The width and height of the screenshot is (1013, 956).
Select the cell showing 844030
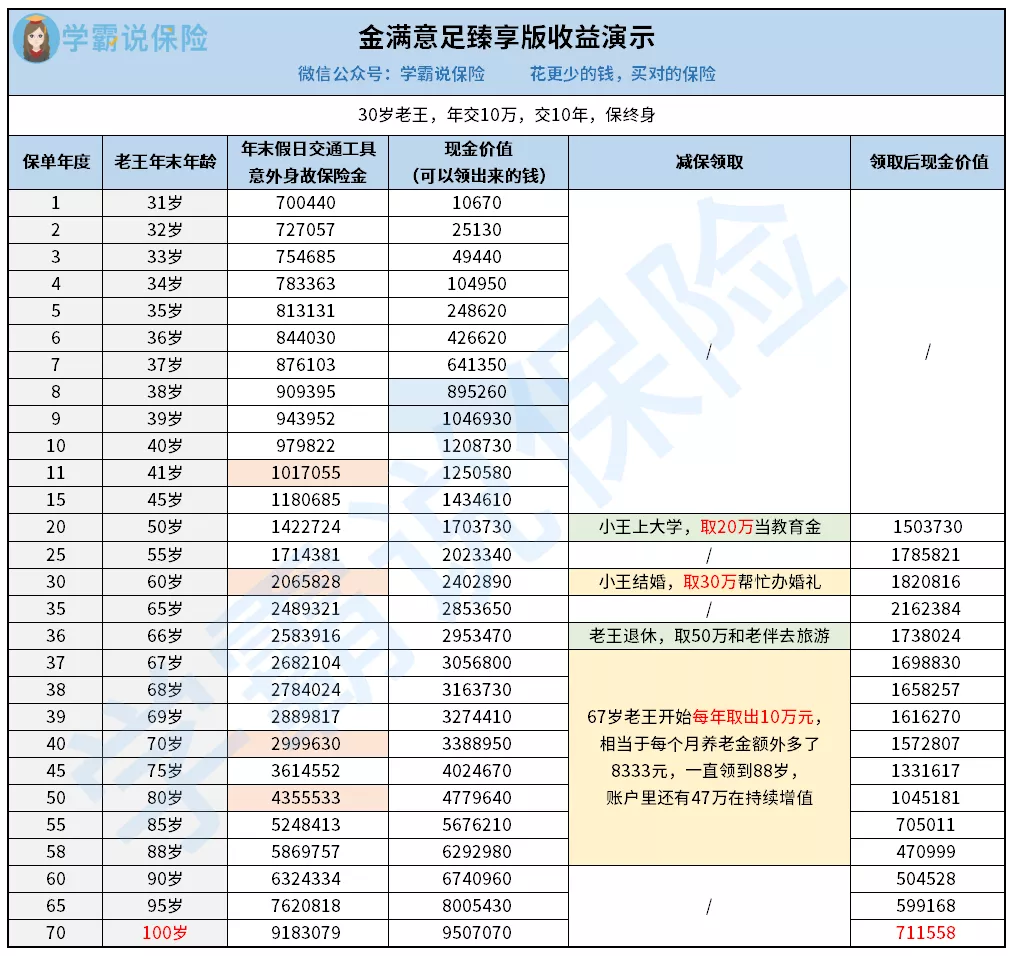pos(306,338)
